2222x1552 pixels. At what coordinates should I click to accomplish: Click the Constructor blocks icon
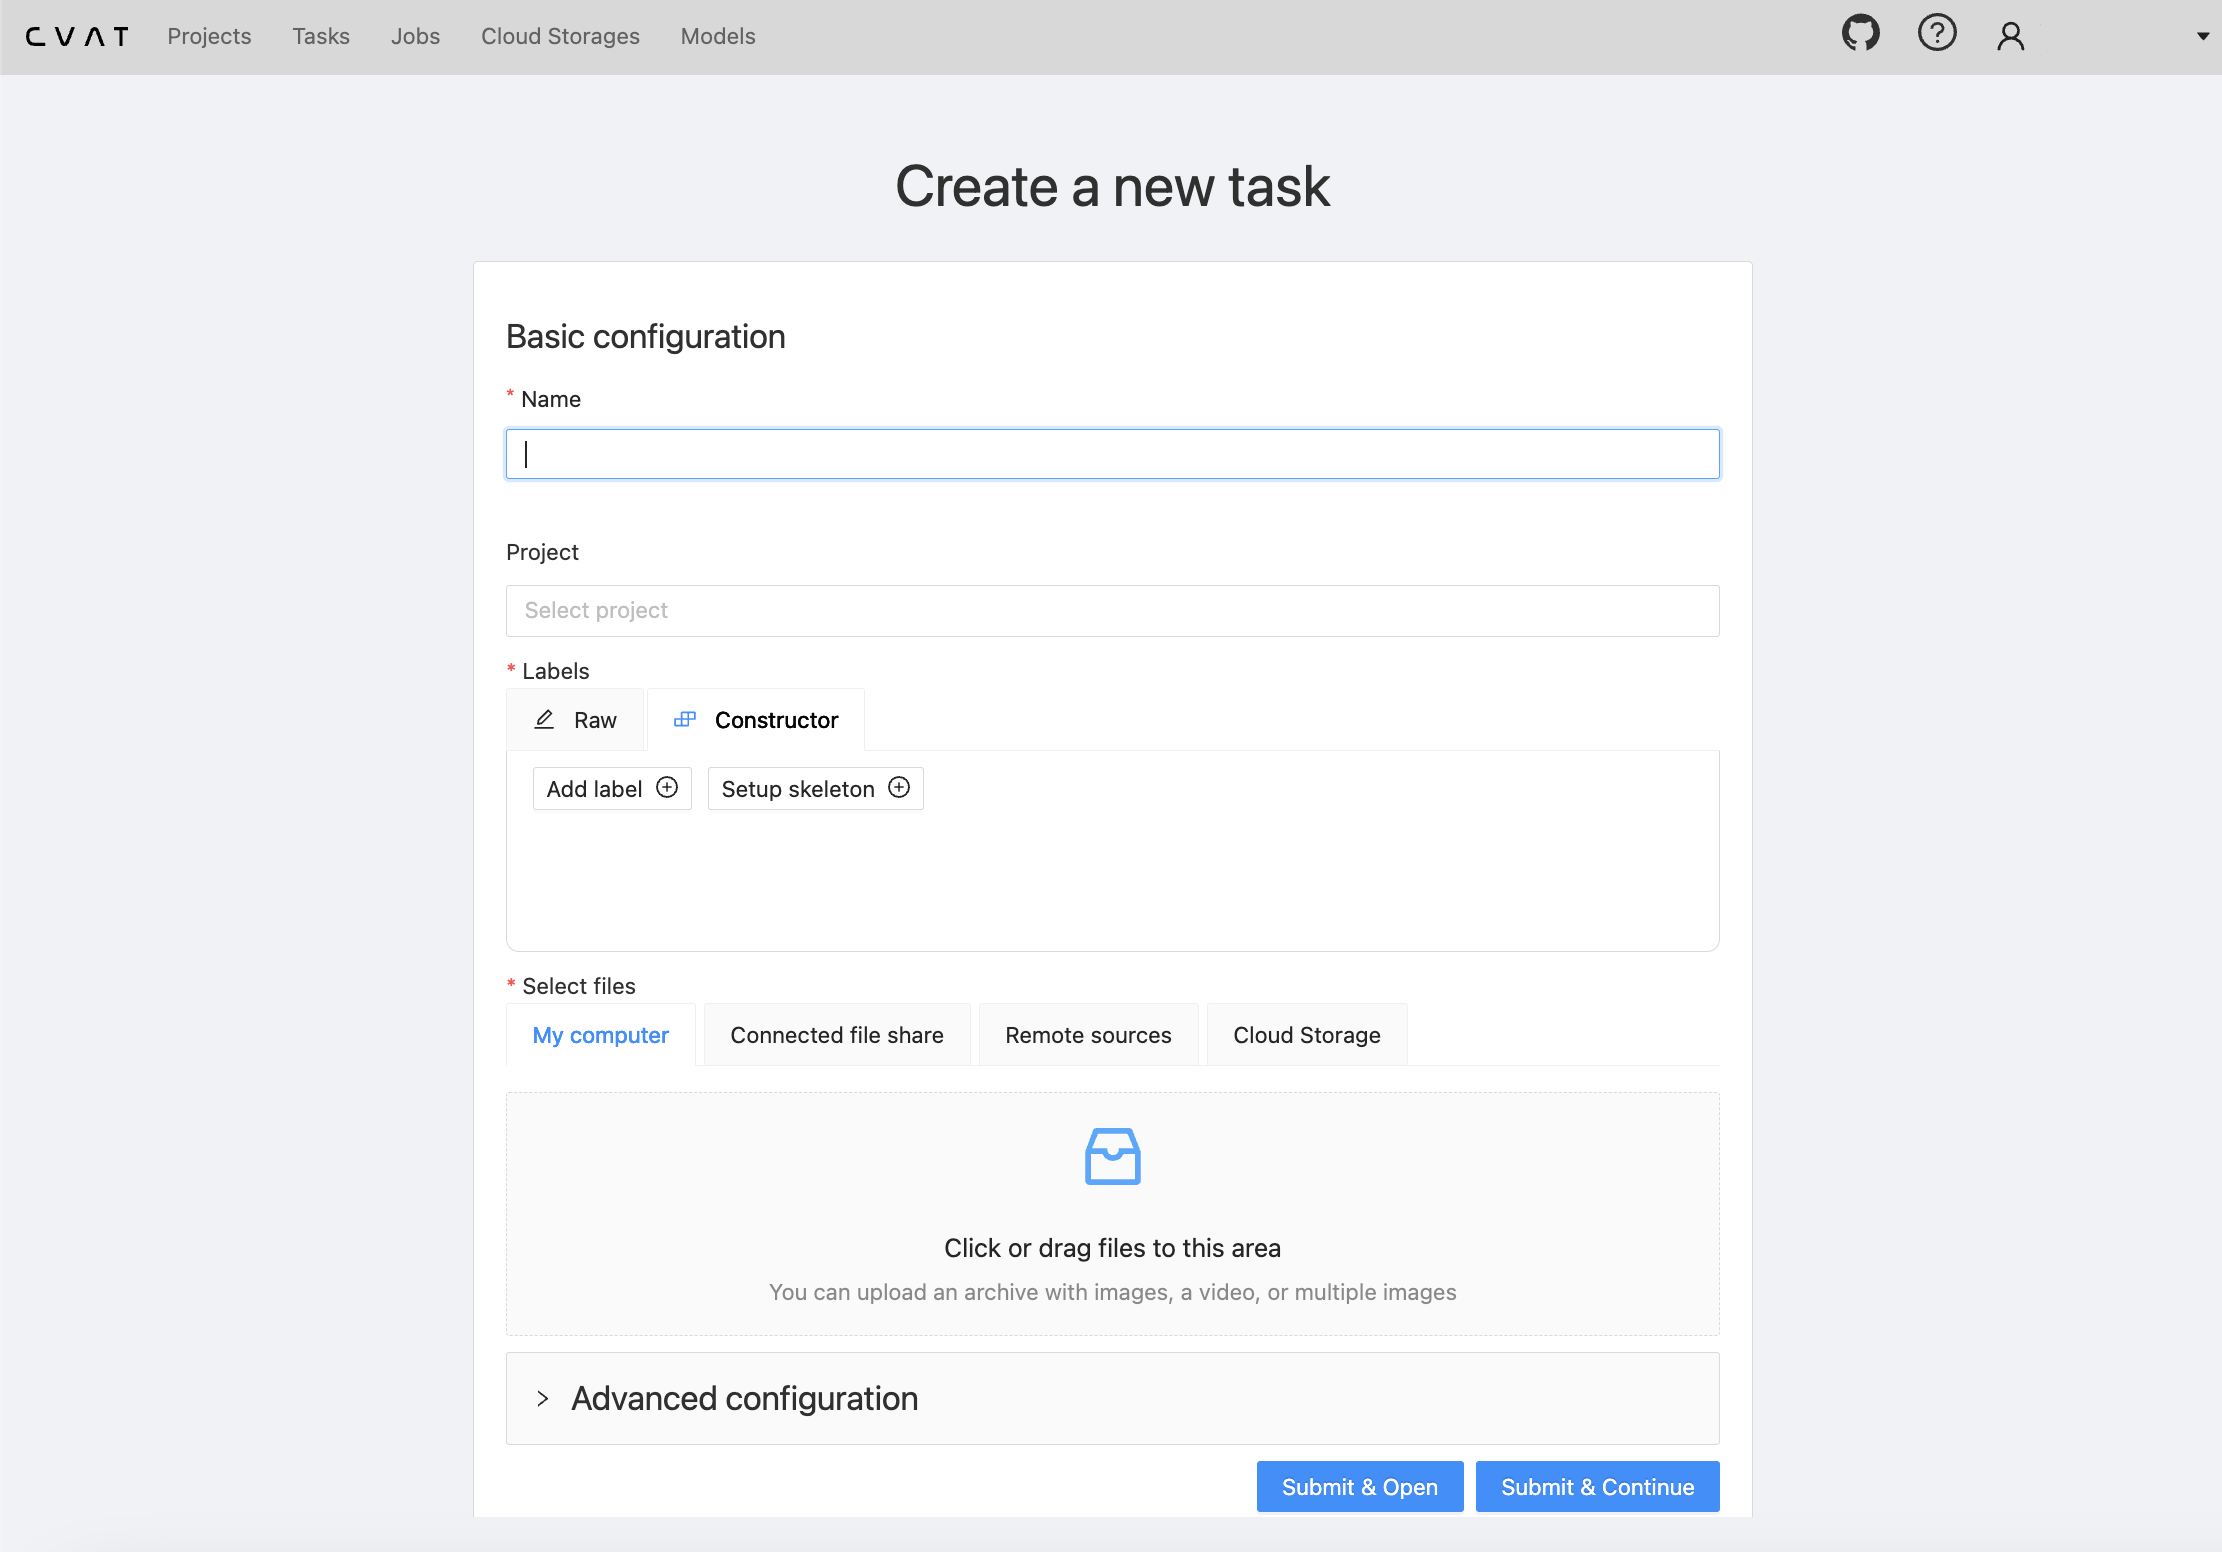685,720
